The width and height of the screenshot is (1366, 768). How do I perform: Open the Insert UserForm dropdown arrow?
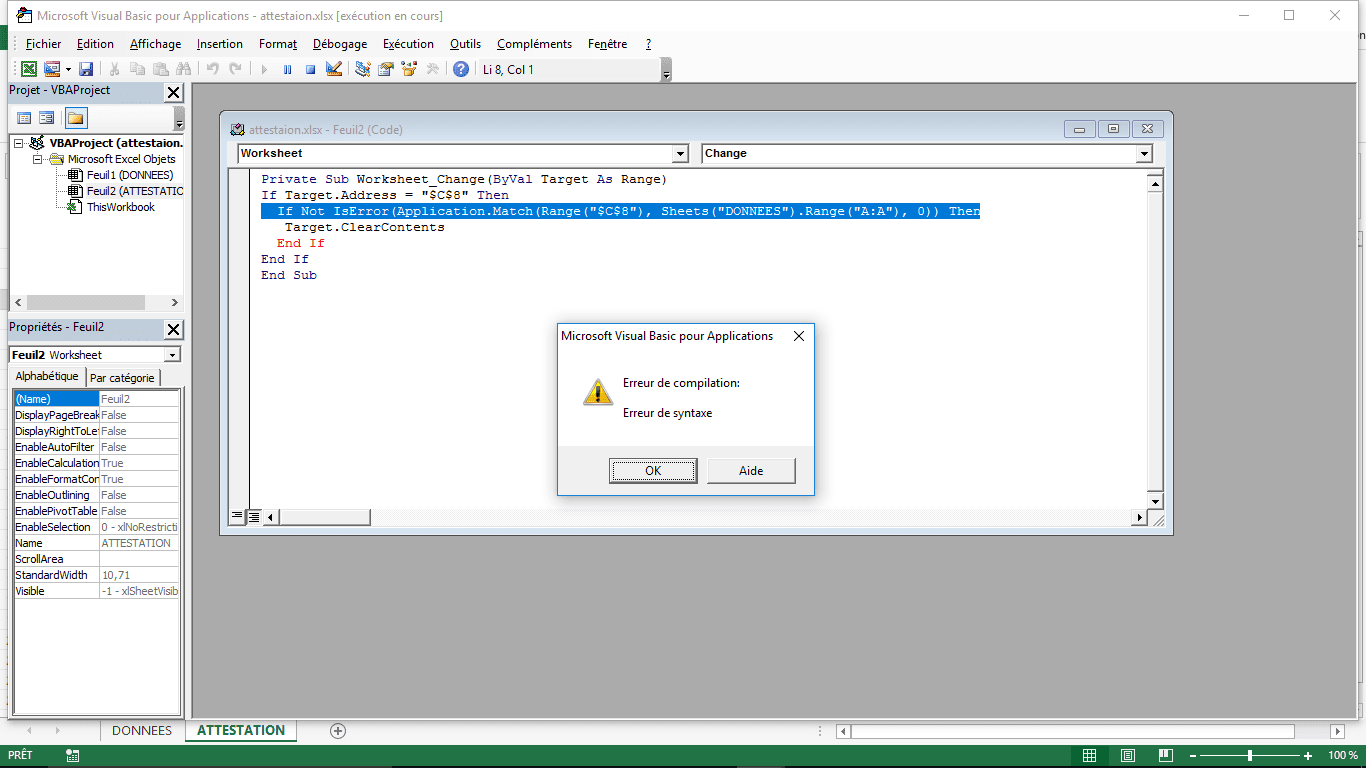pos(68,69)
